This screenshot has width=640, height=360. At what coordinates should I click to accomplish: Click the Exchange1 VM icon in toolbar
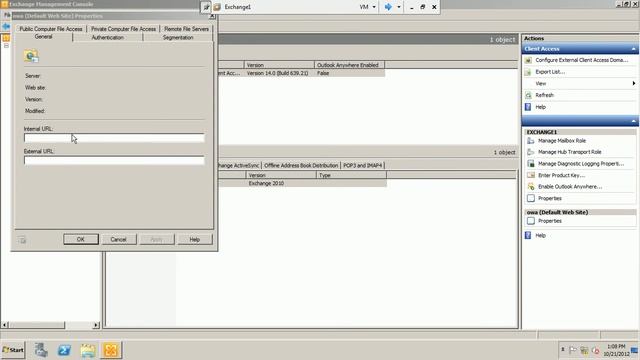(x=217, y=7)
